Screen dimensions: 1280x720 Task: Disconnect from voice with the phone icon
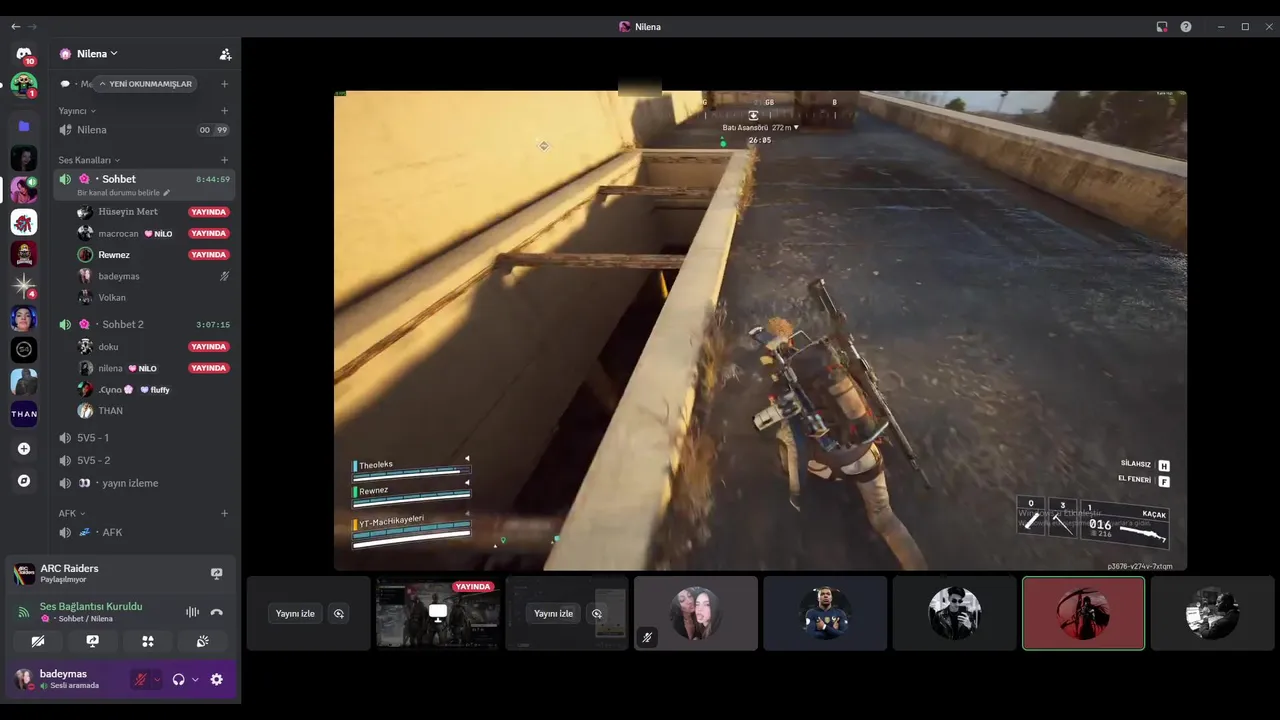point(216,612)
